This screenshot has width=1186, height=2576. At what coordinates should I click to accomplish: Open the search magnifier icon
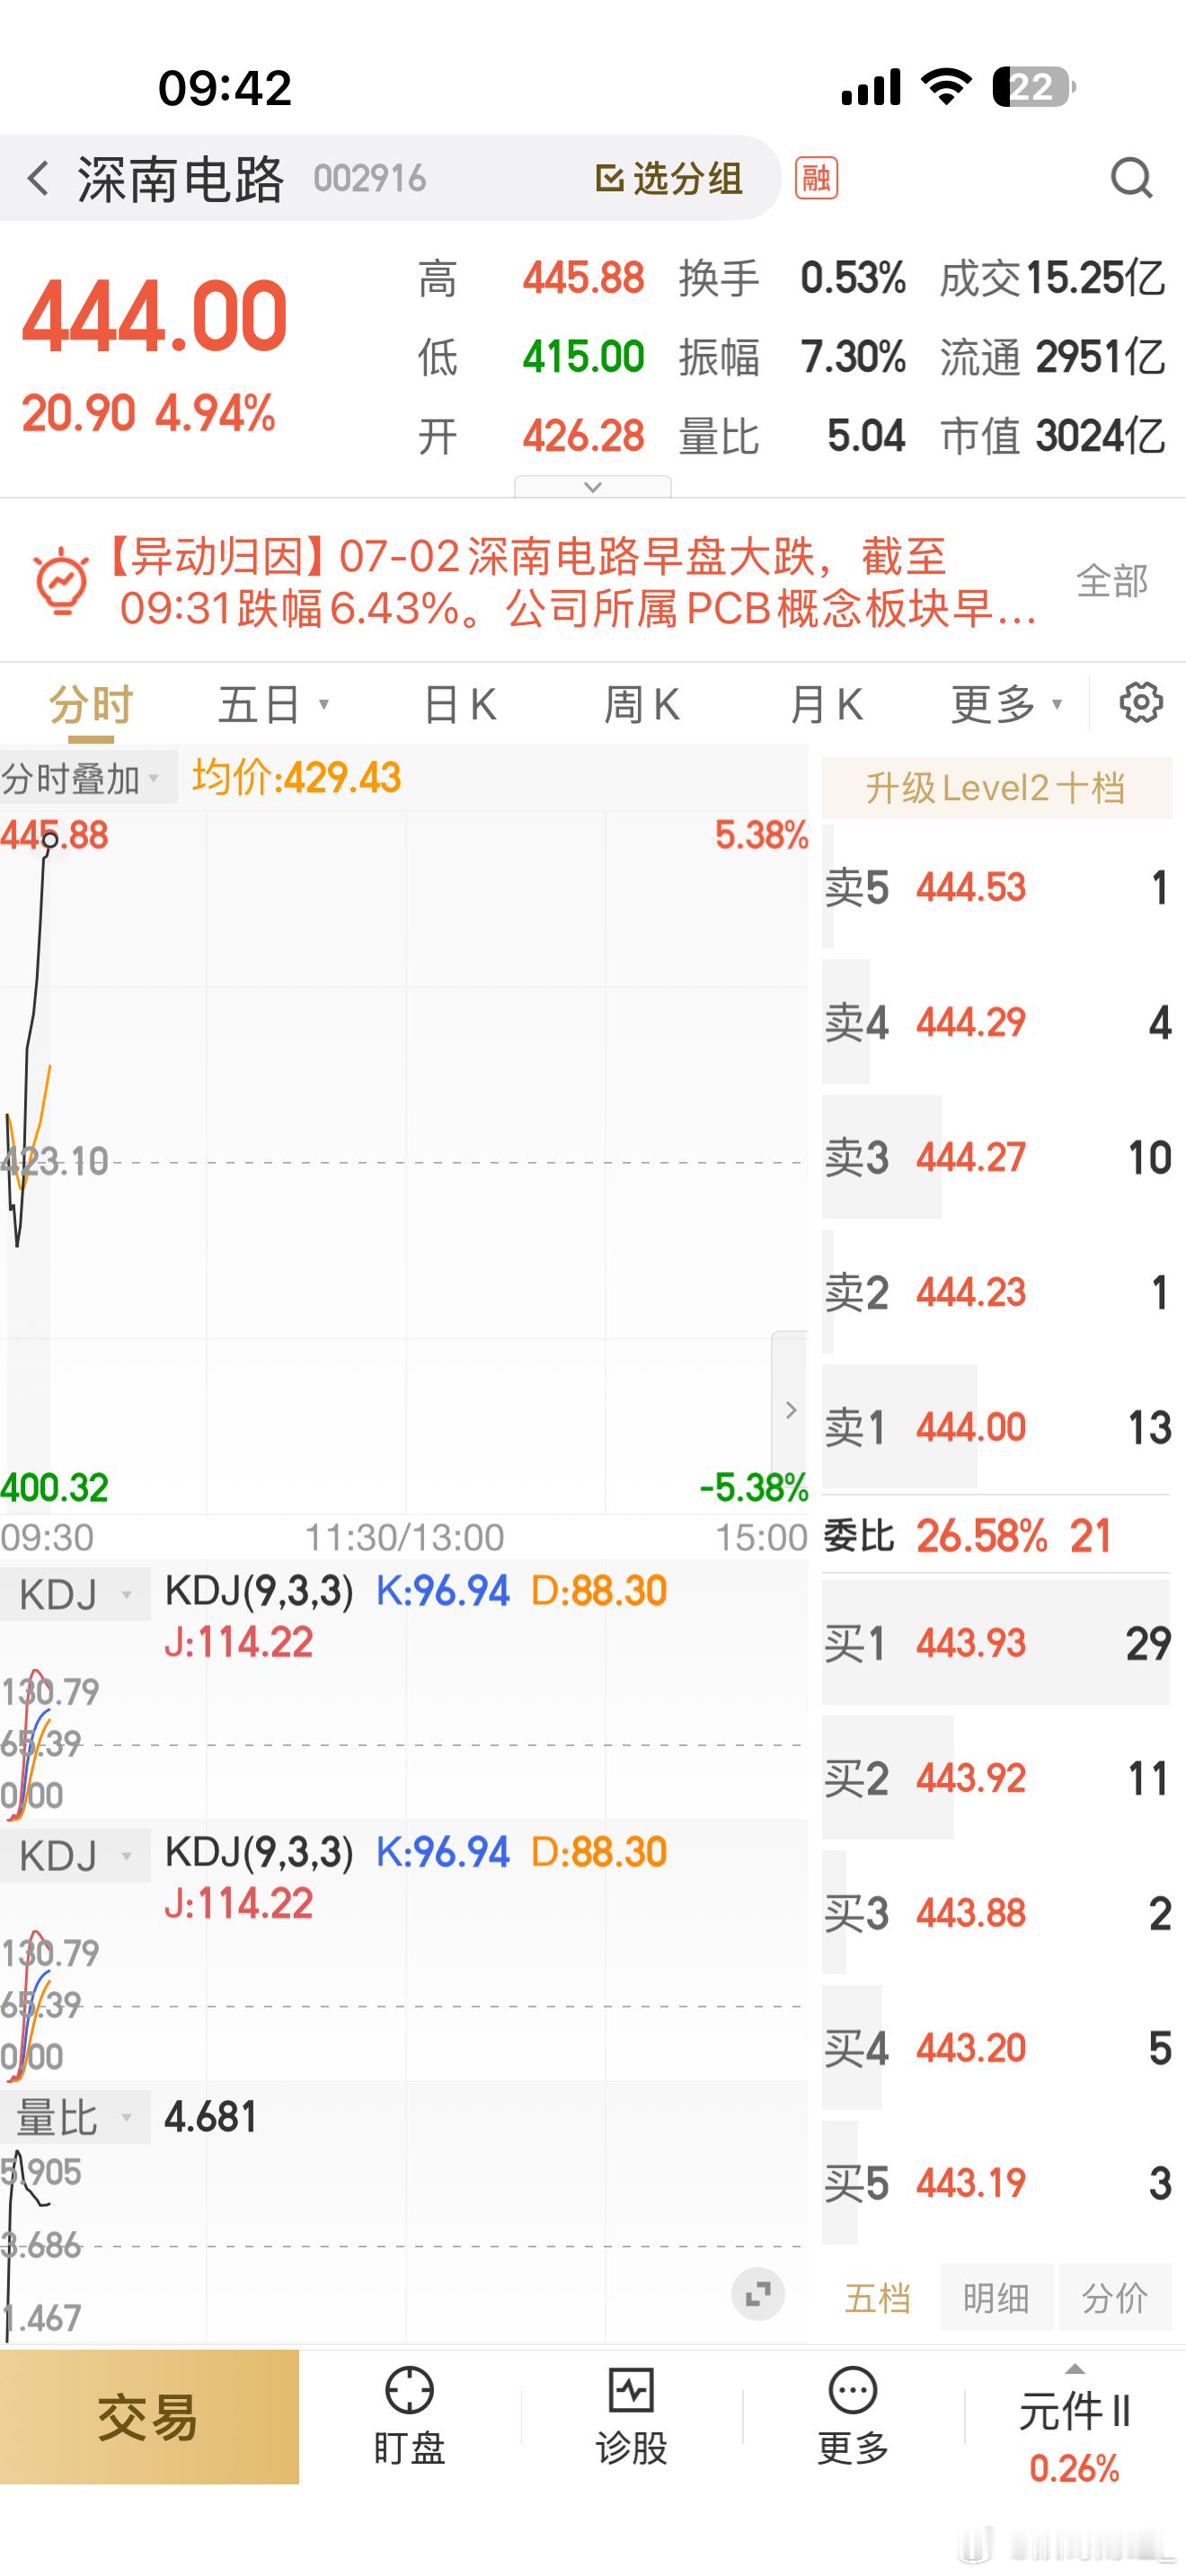[x=1131, y=179]
